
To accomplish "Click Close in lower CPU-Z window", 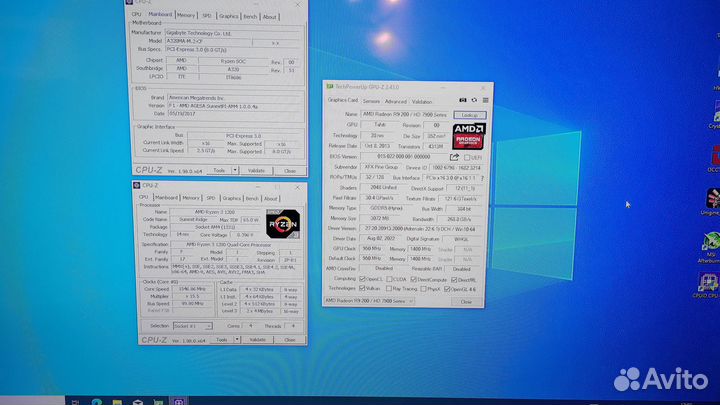I will tap(290, 340).
